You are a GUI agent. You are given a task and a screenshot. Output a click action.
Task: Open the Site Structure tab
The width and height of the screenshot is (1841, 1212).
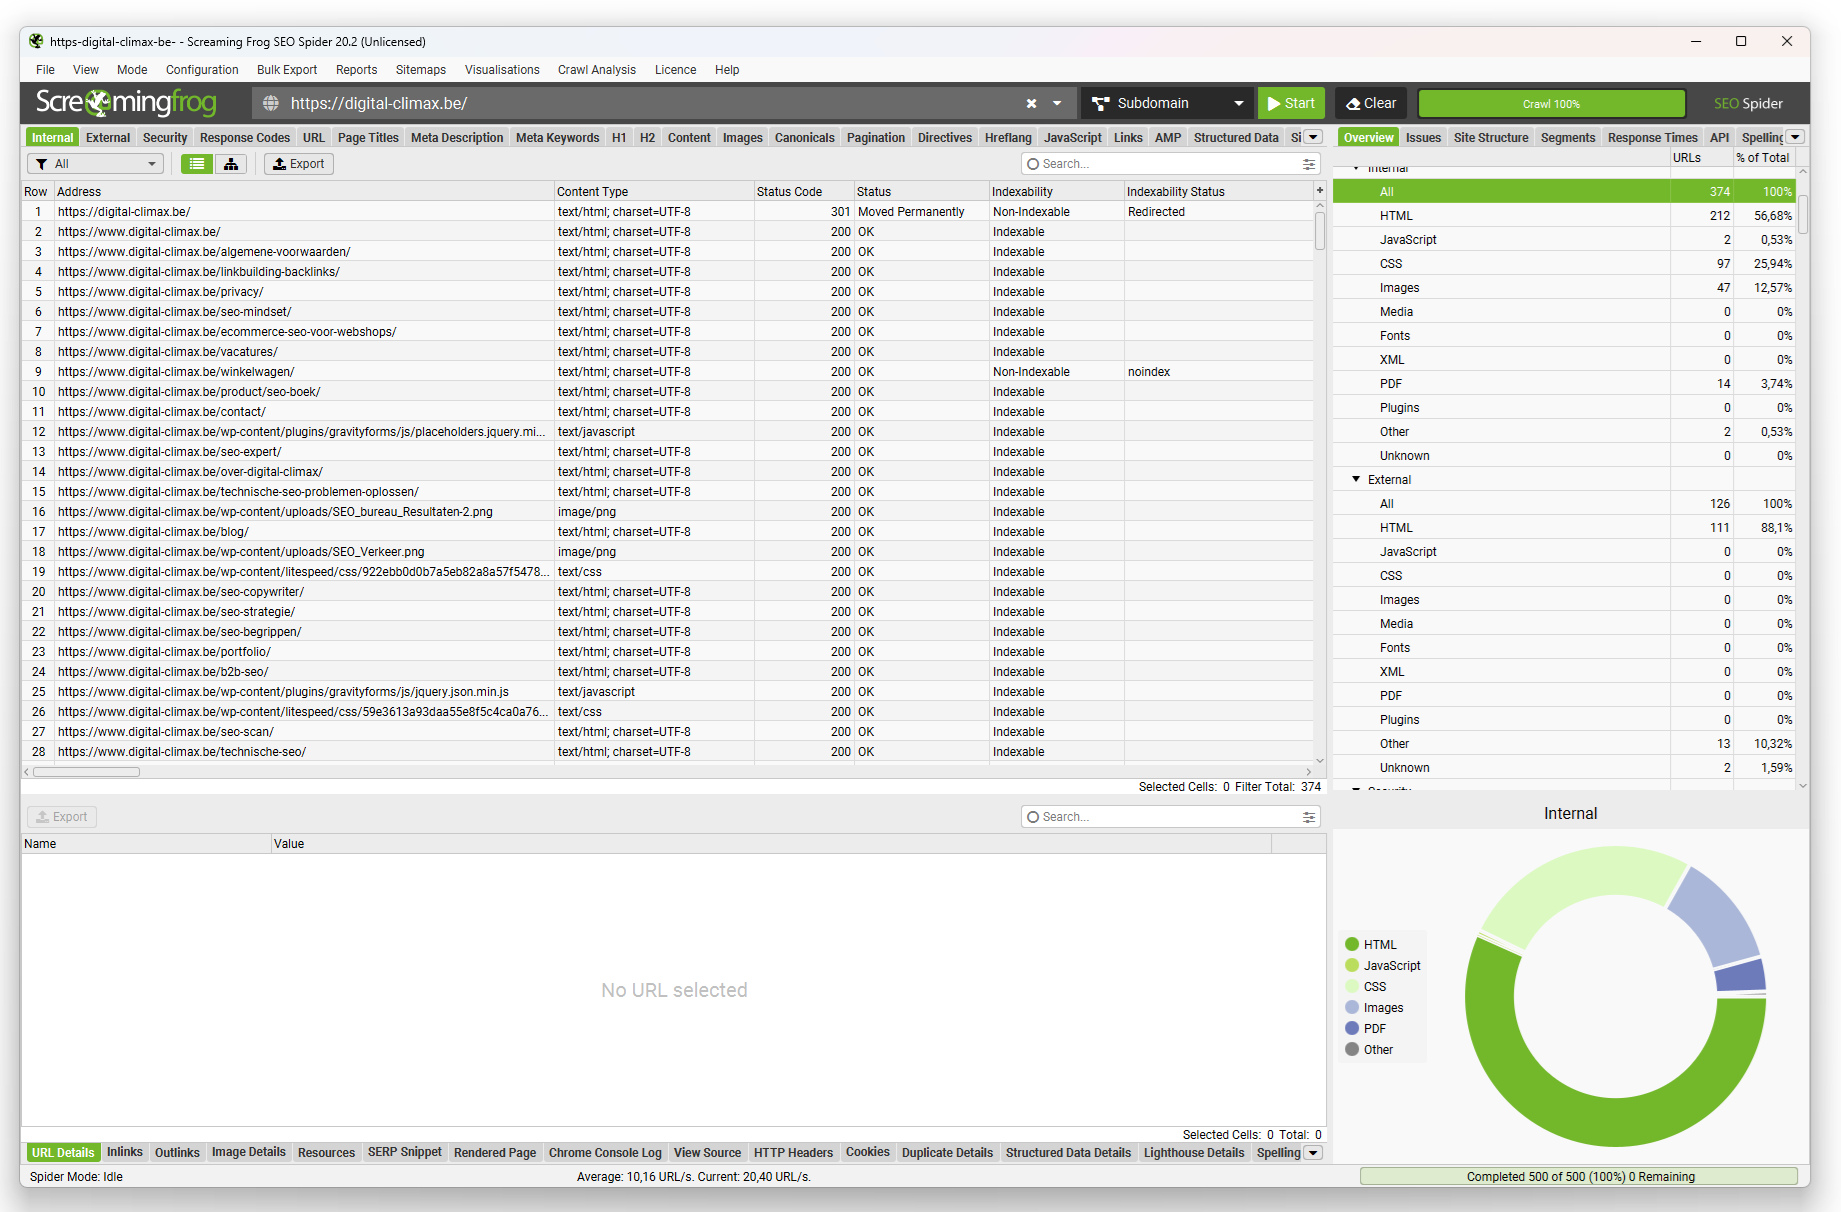1491,138
